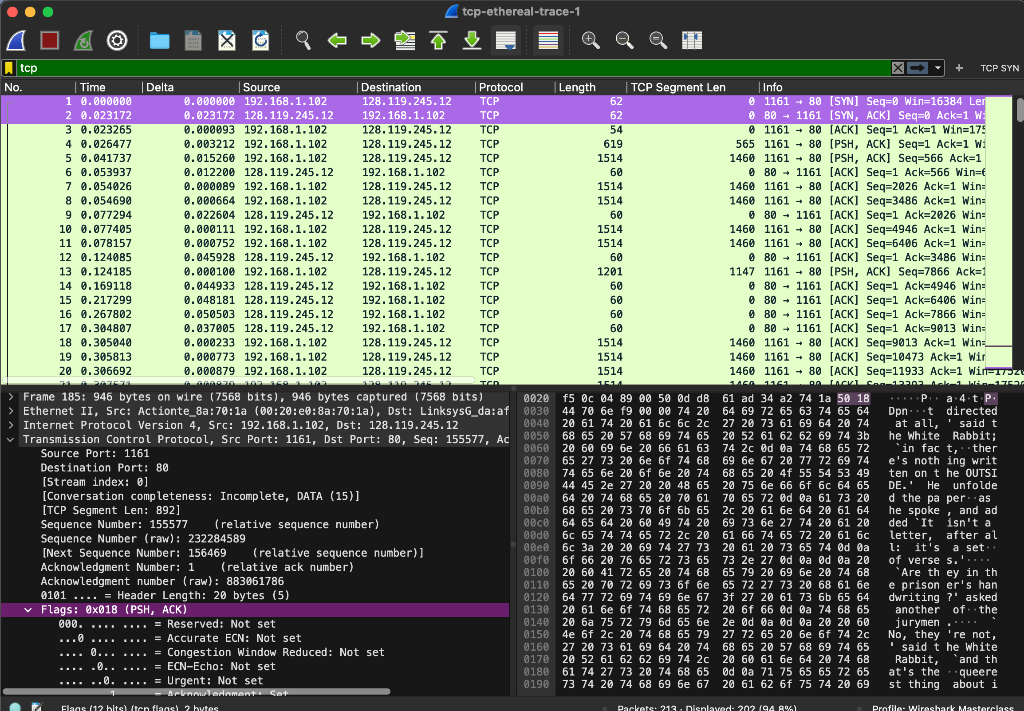Jump to first packet with the up arrow
This screenshot has width=1024, height=711.
pyautogui.click(x=437, y=40)
